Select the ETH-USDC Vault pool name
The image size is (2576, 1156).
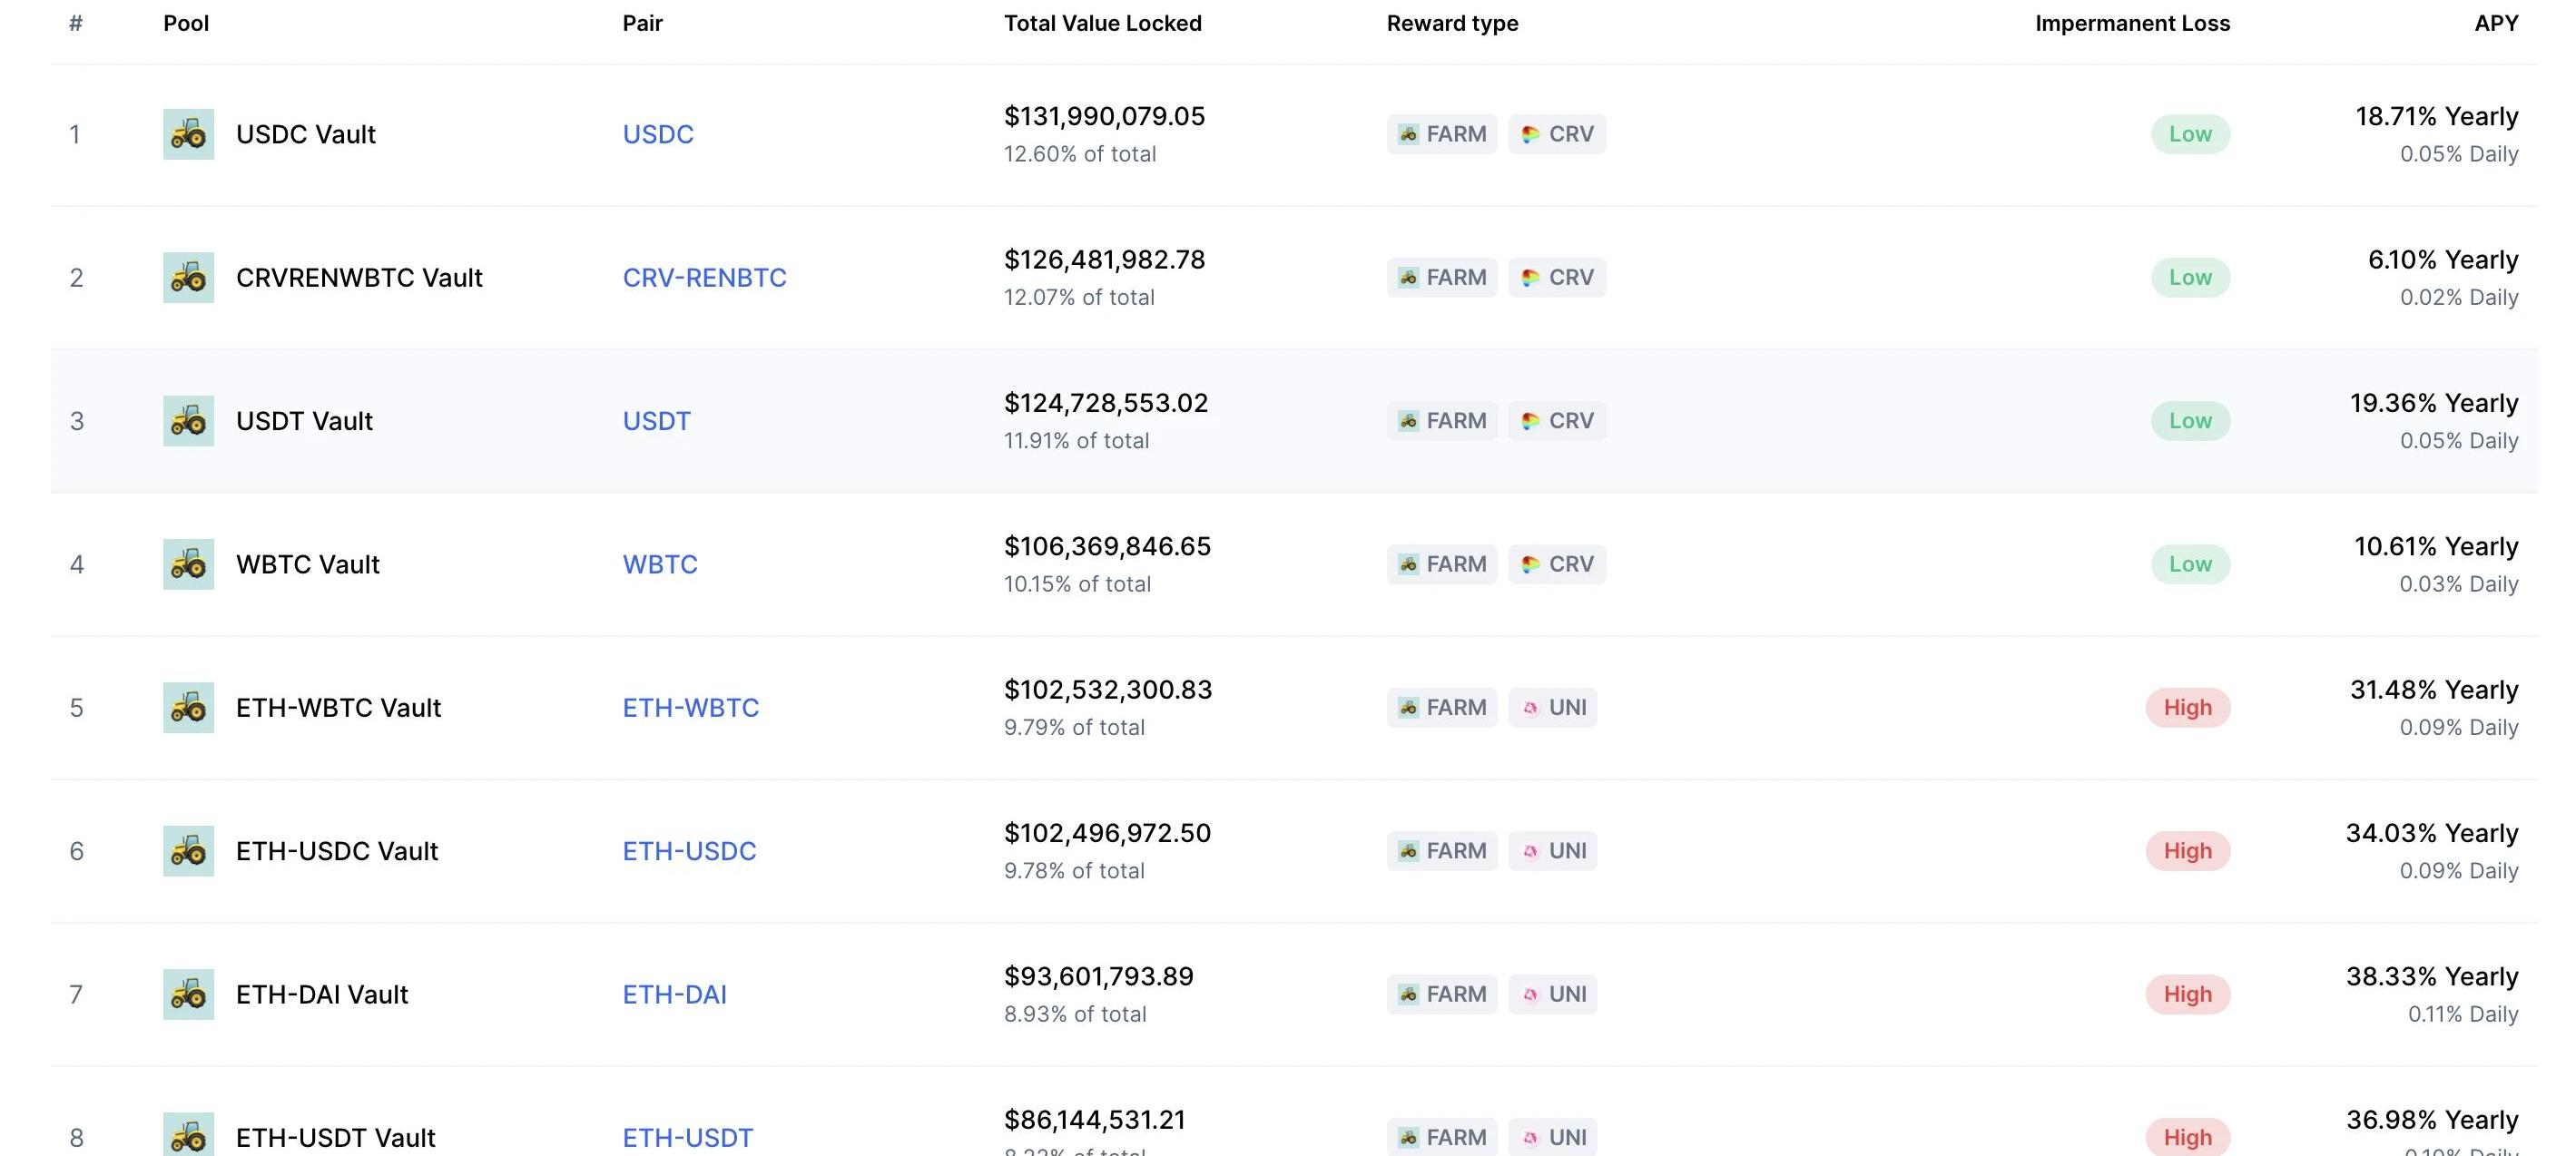coord(337,851)
